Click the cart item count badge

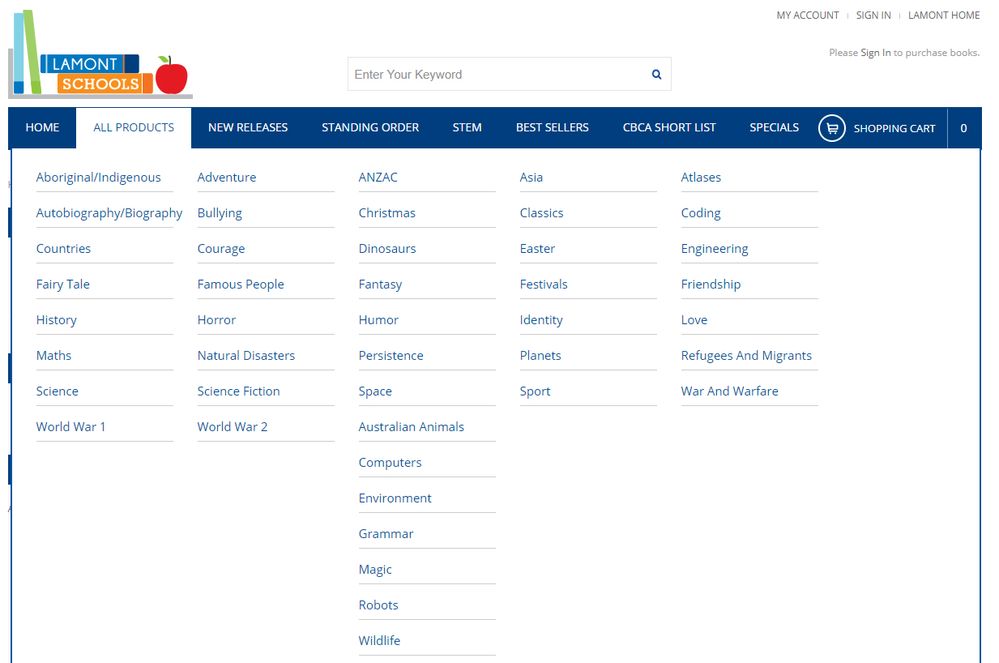963,128
